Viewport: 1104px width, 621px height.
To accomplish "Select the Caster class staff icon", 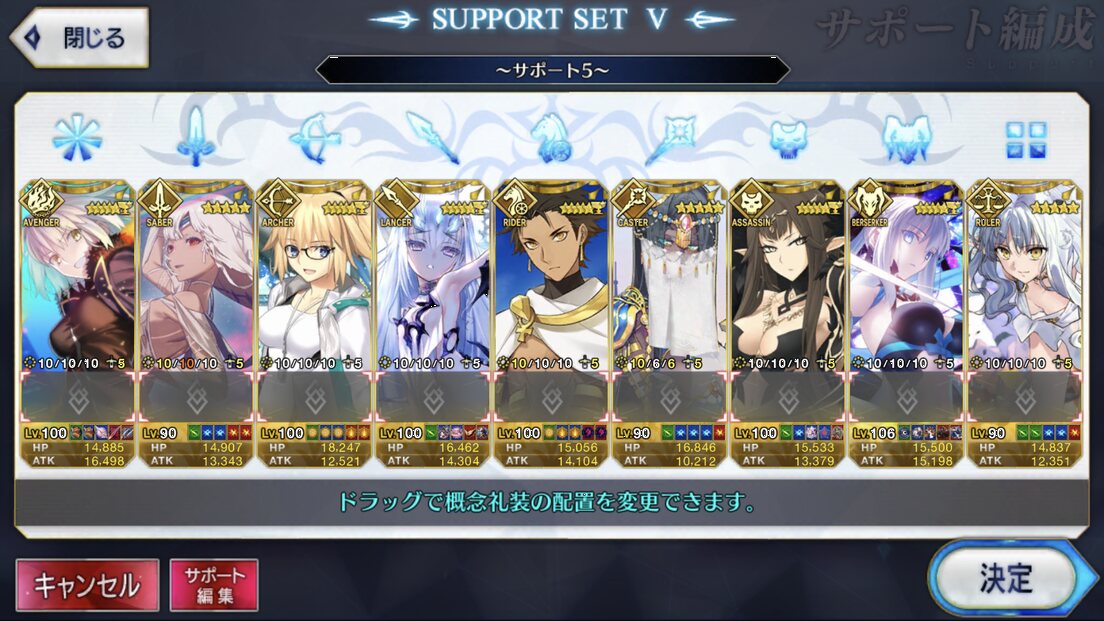I will click(x=670, y=137).
